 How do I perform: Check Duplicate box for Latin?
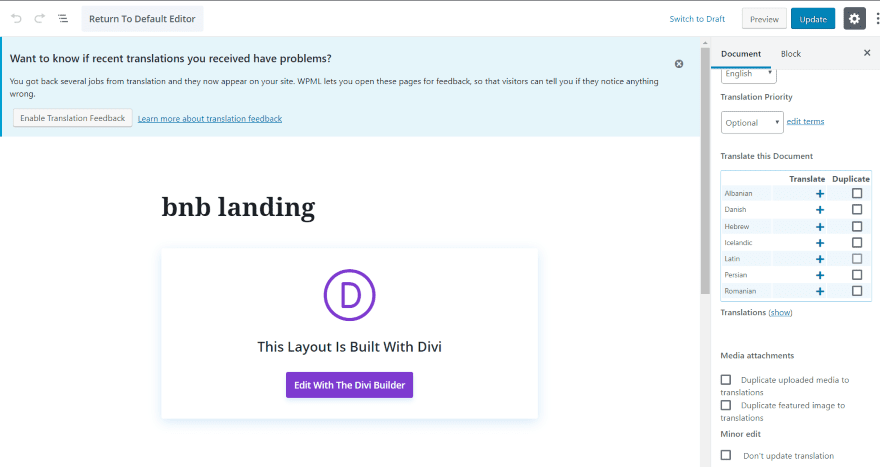coord(857,259)
